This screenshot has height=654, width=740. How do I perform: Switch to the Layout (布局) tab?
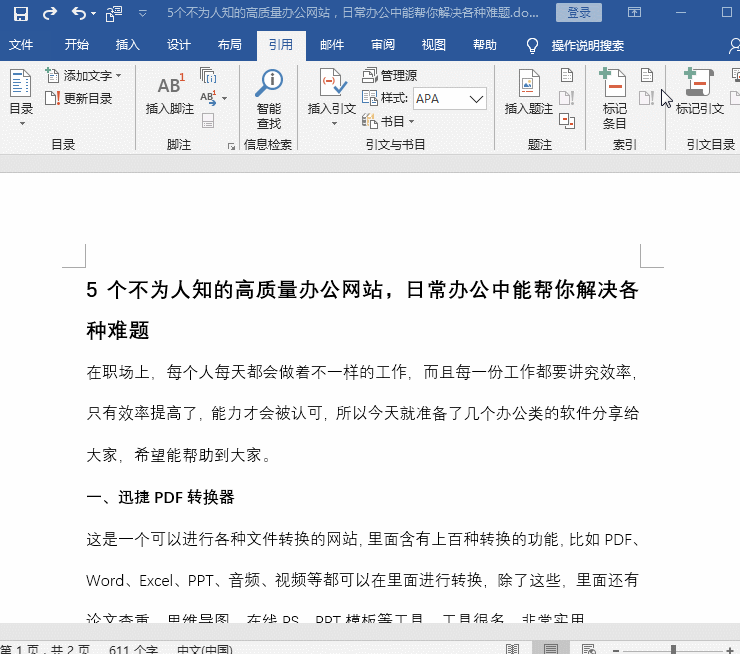click(x=229, y=45)
